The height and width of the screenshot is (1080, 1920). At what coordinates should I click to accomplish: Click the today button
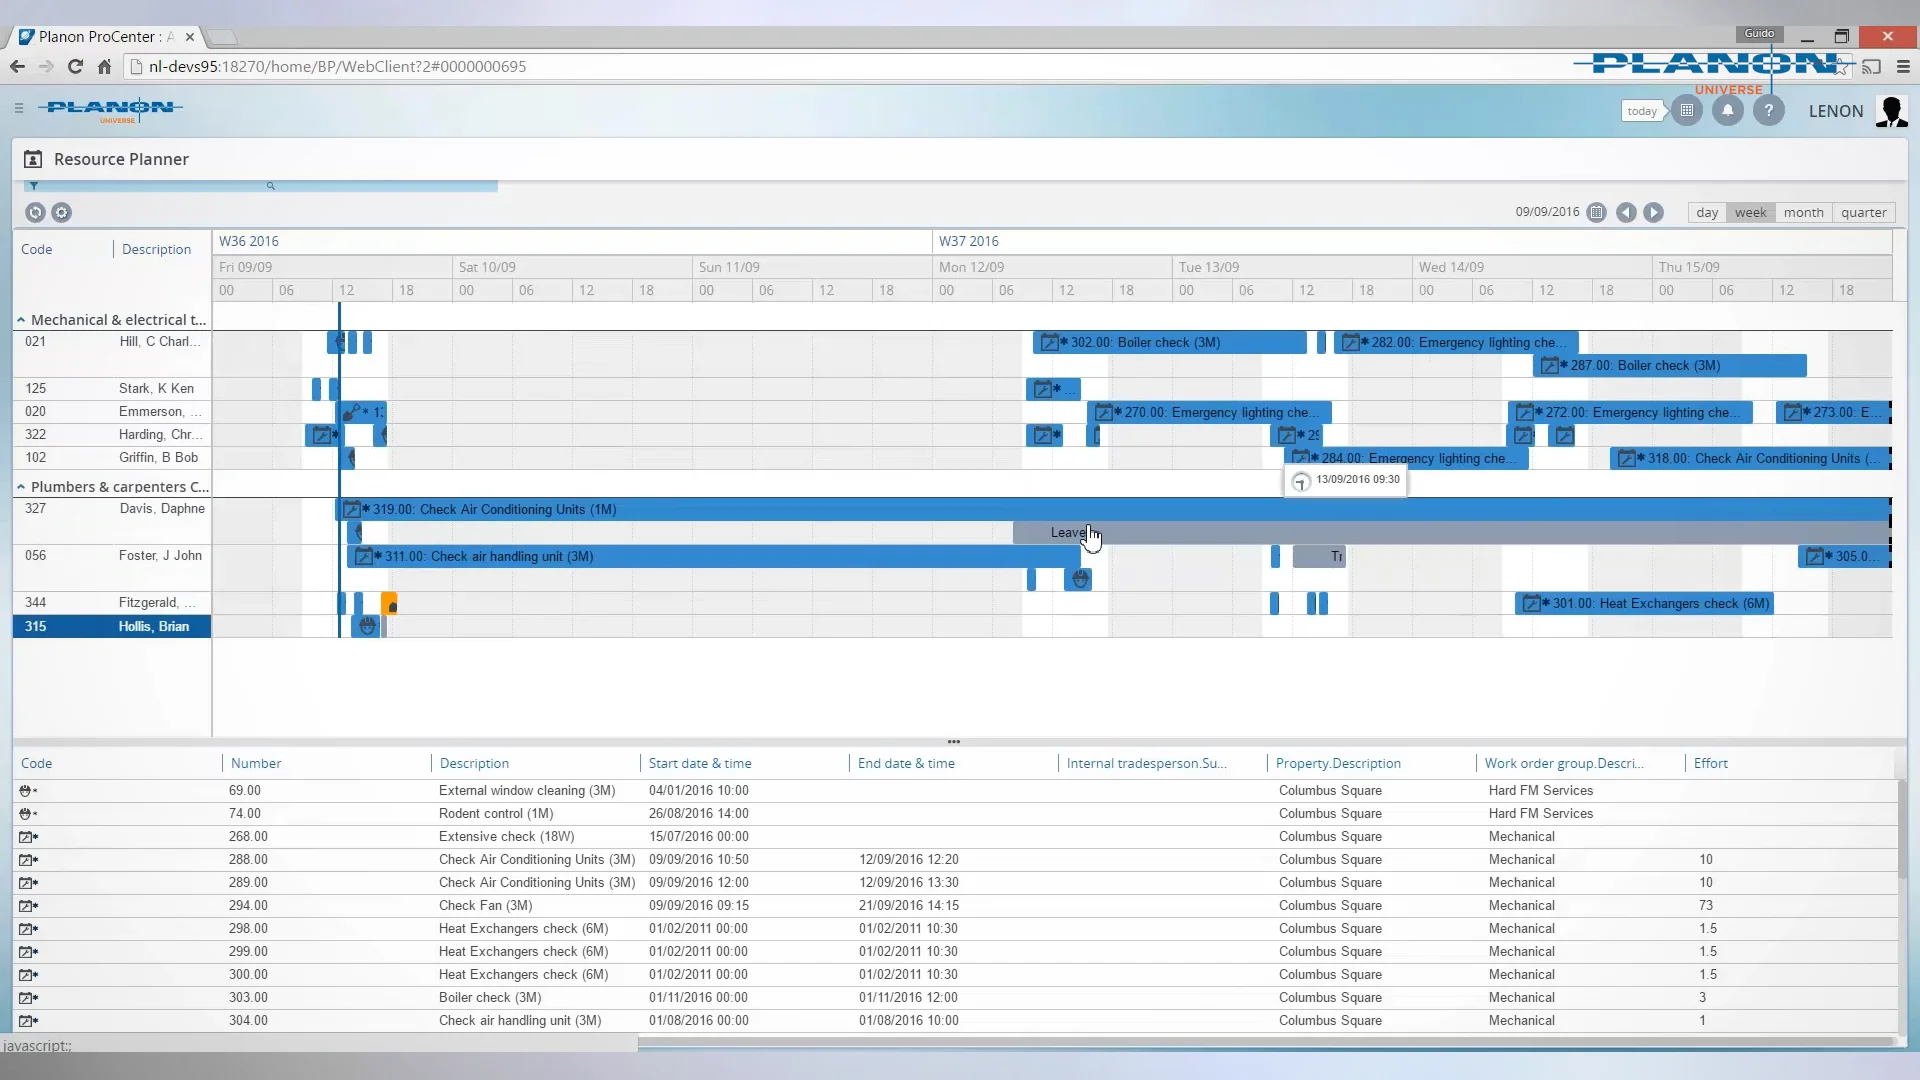pos(1641,111)
